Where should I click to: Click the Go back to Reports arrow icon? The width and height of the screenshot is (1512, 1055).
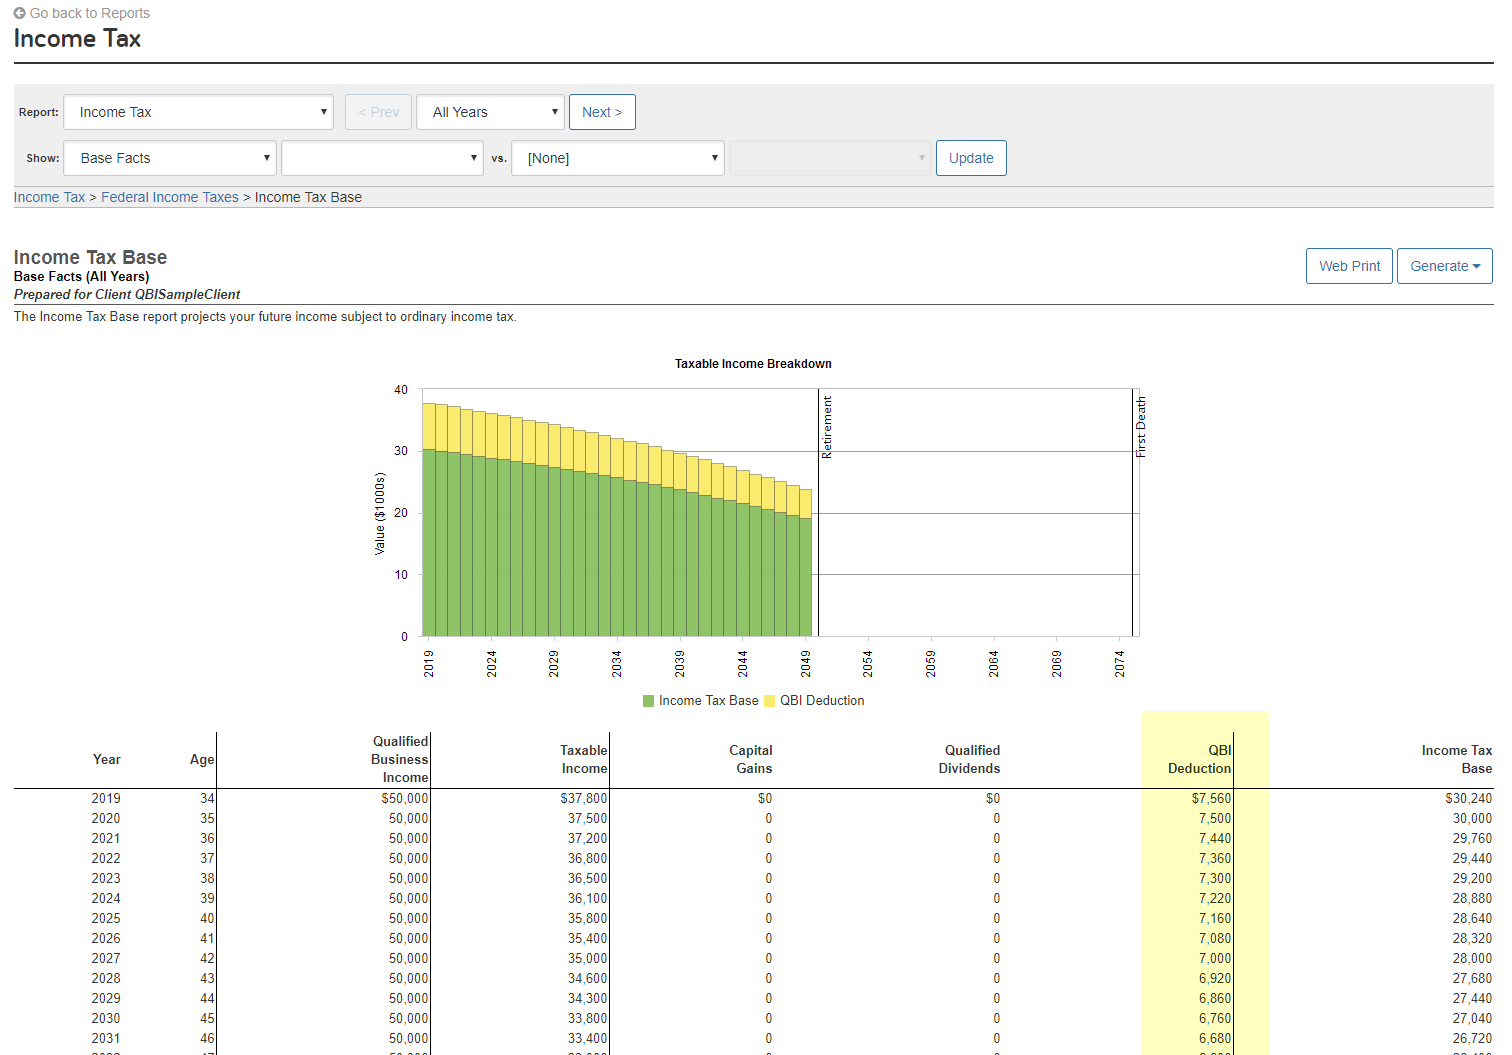[x=20, y=13]
